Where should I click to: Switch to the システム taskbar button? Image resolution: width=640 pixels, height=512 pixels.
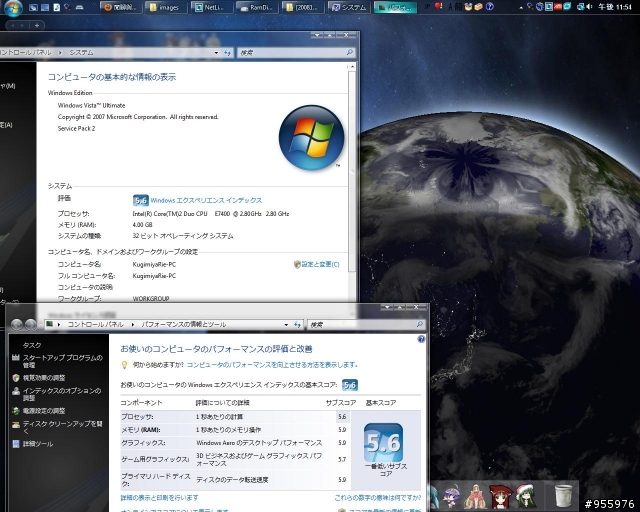point(348,7)
